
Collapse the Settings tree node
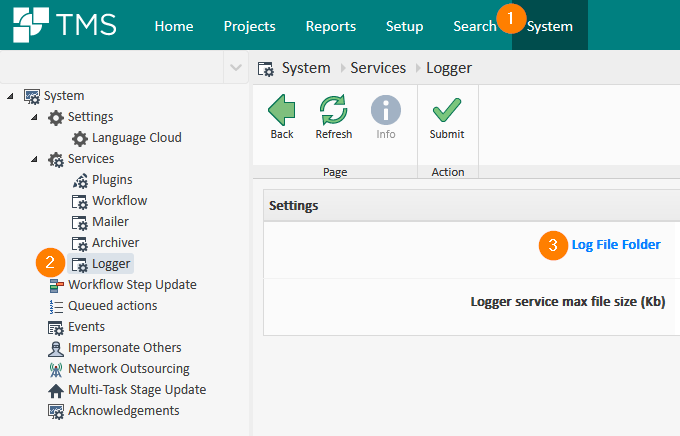tap(35, 118)
